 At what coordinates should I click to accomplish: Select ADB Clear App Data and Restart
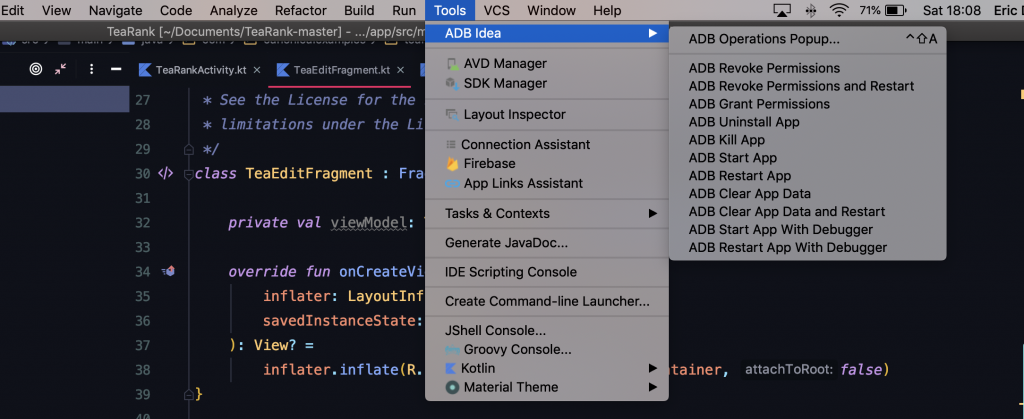[x=786, y=212]
